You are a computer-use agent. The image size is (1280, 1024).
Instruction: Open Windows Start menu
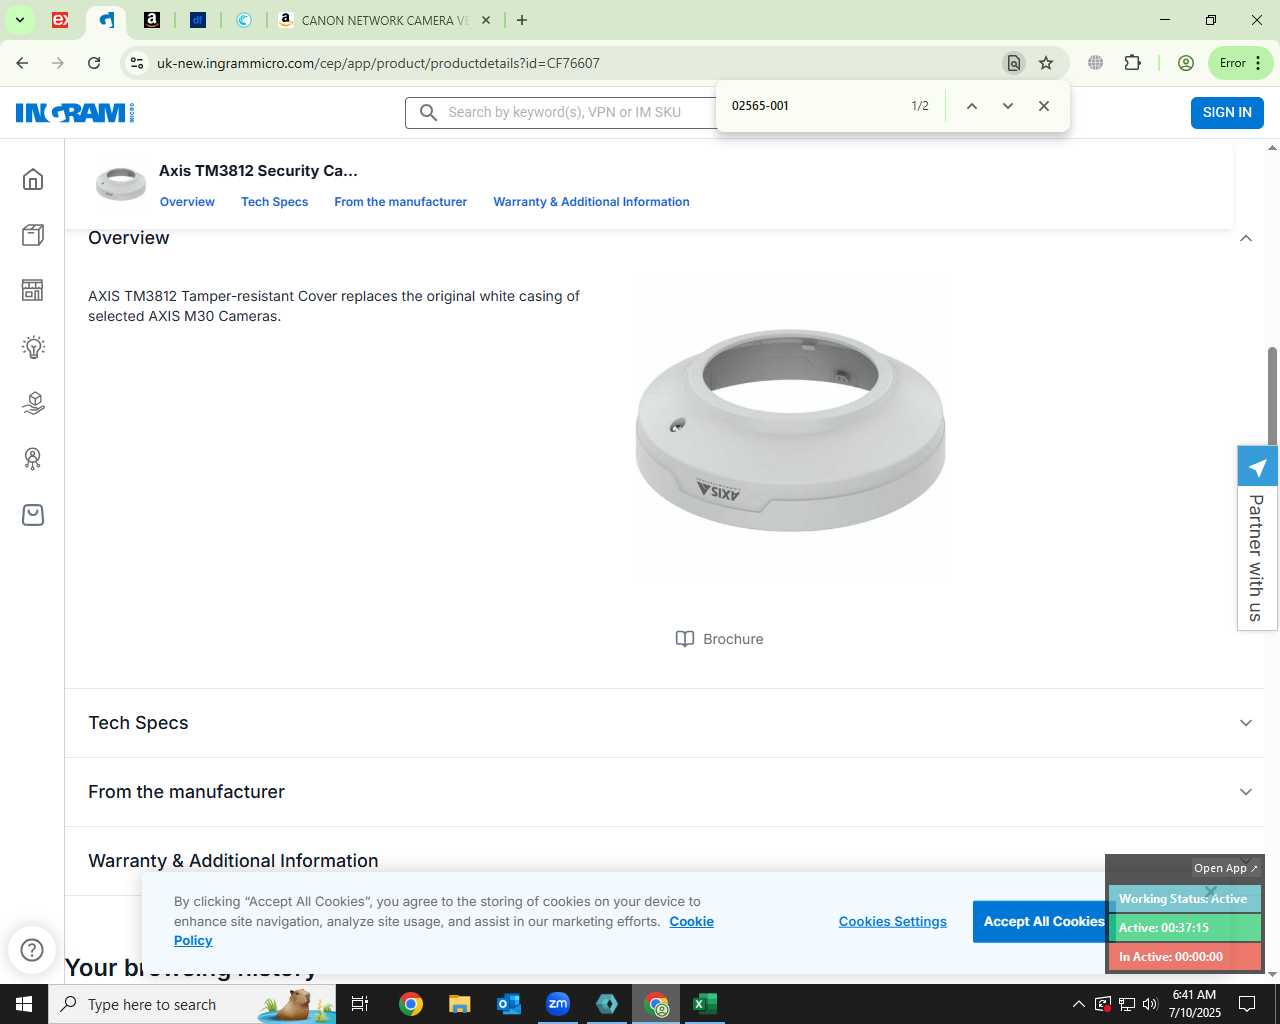pos(24,1004)
